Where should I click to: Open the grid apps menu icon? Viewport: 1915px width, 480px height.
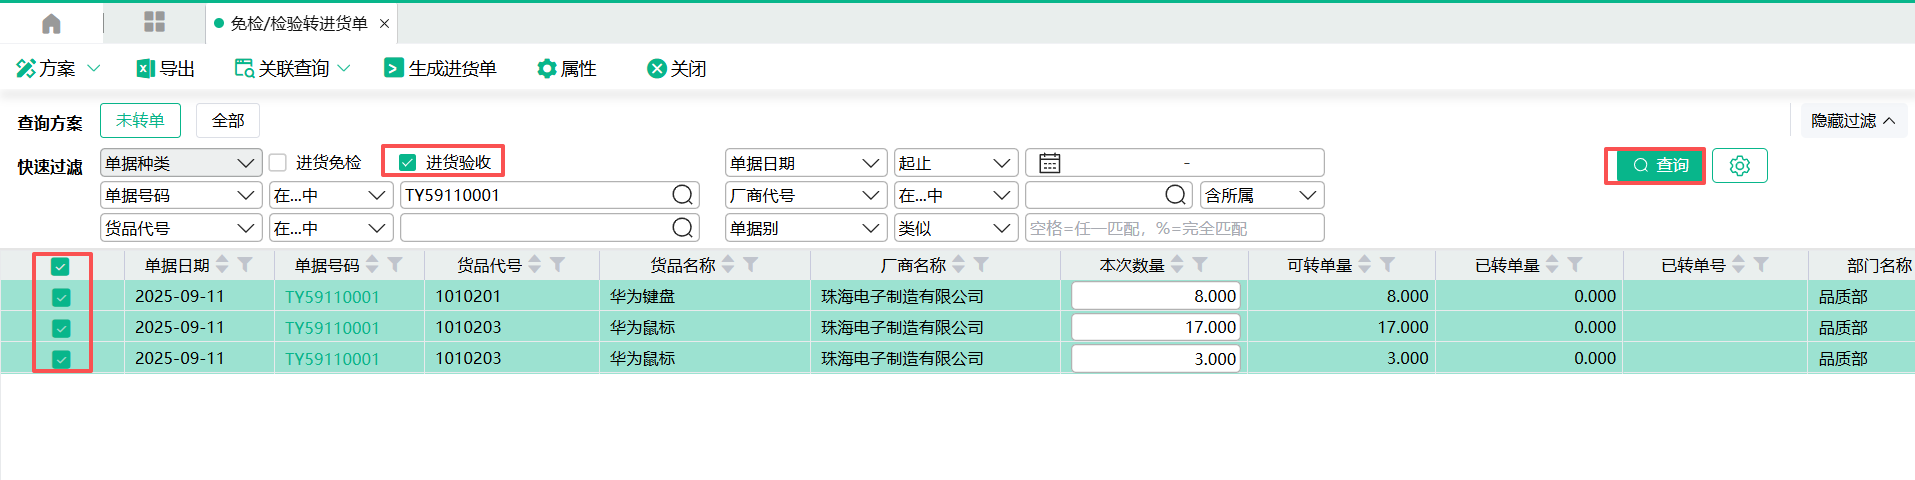click(x=154, y=23)
